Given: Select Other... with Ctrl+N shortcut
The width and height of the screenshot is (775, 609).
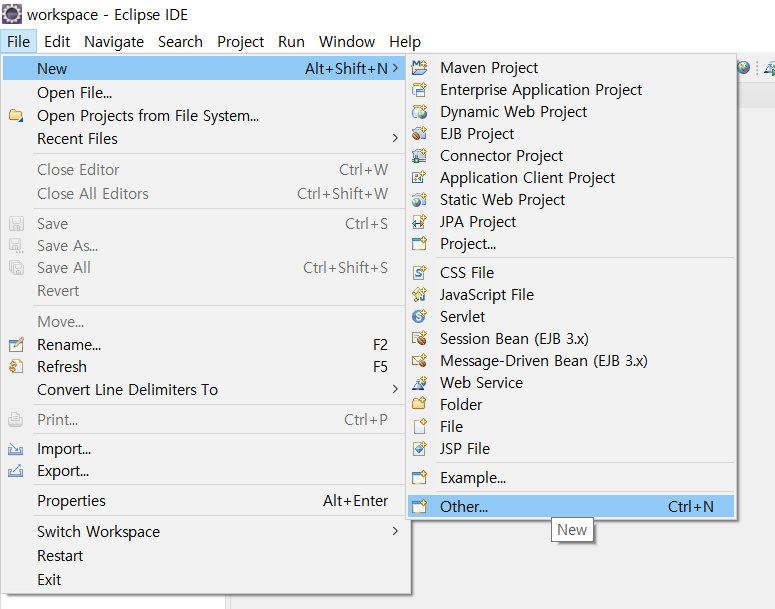Looking at the screenshot, I should 571,506.
